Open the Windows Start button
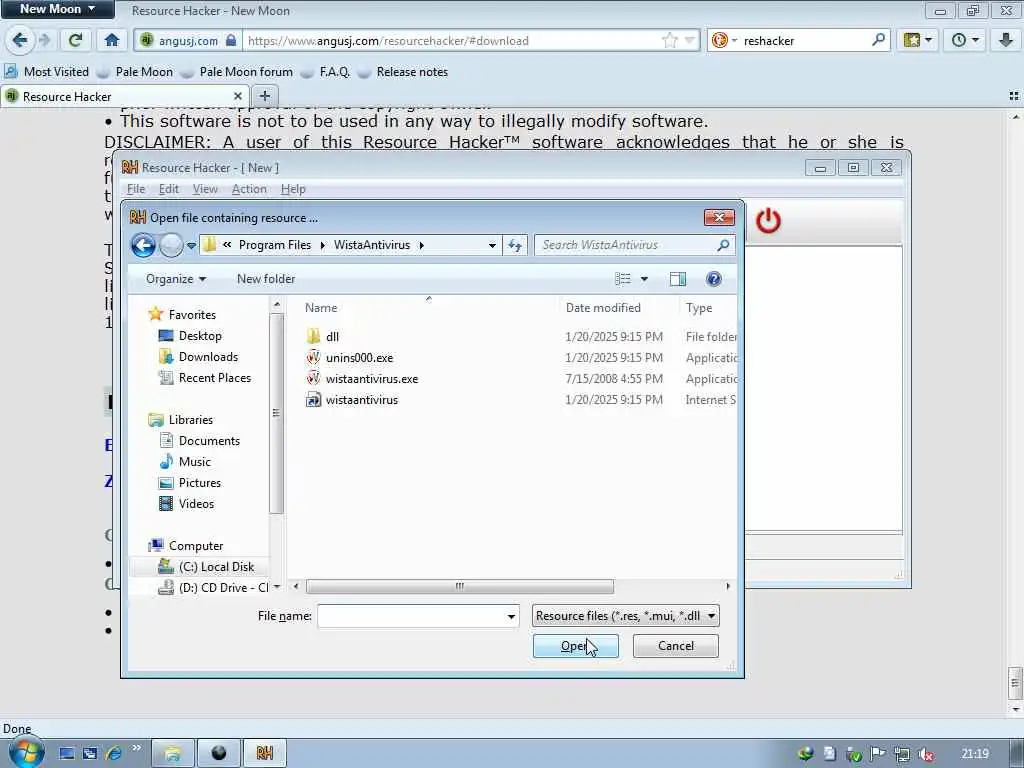 tap(25, 752)
